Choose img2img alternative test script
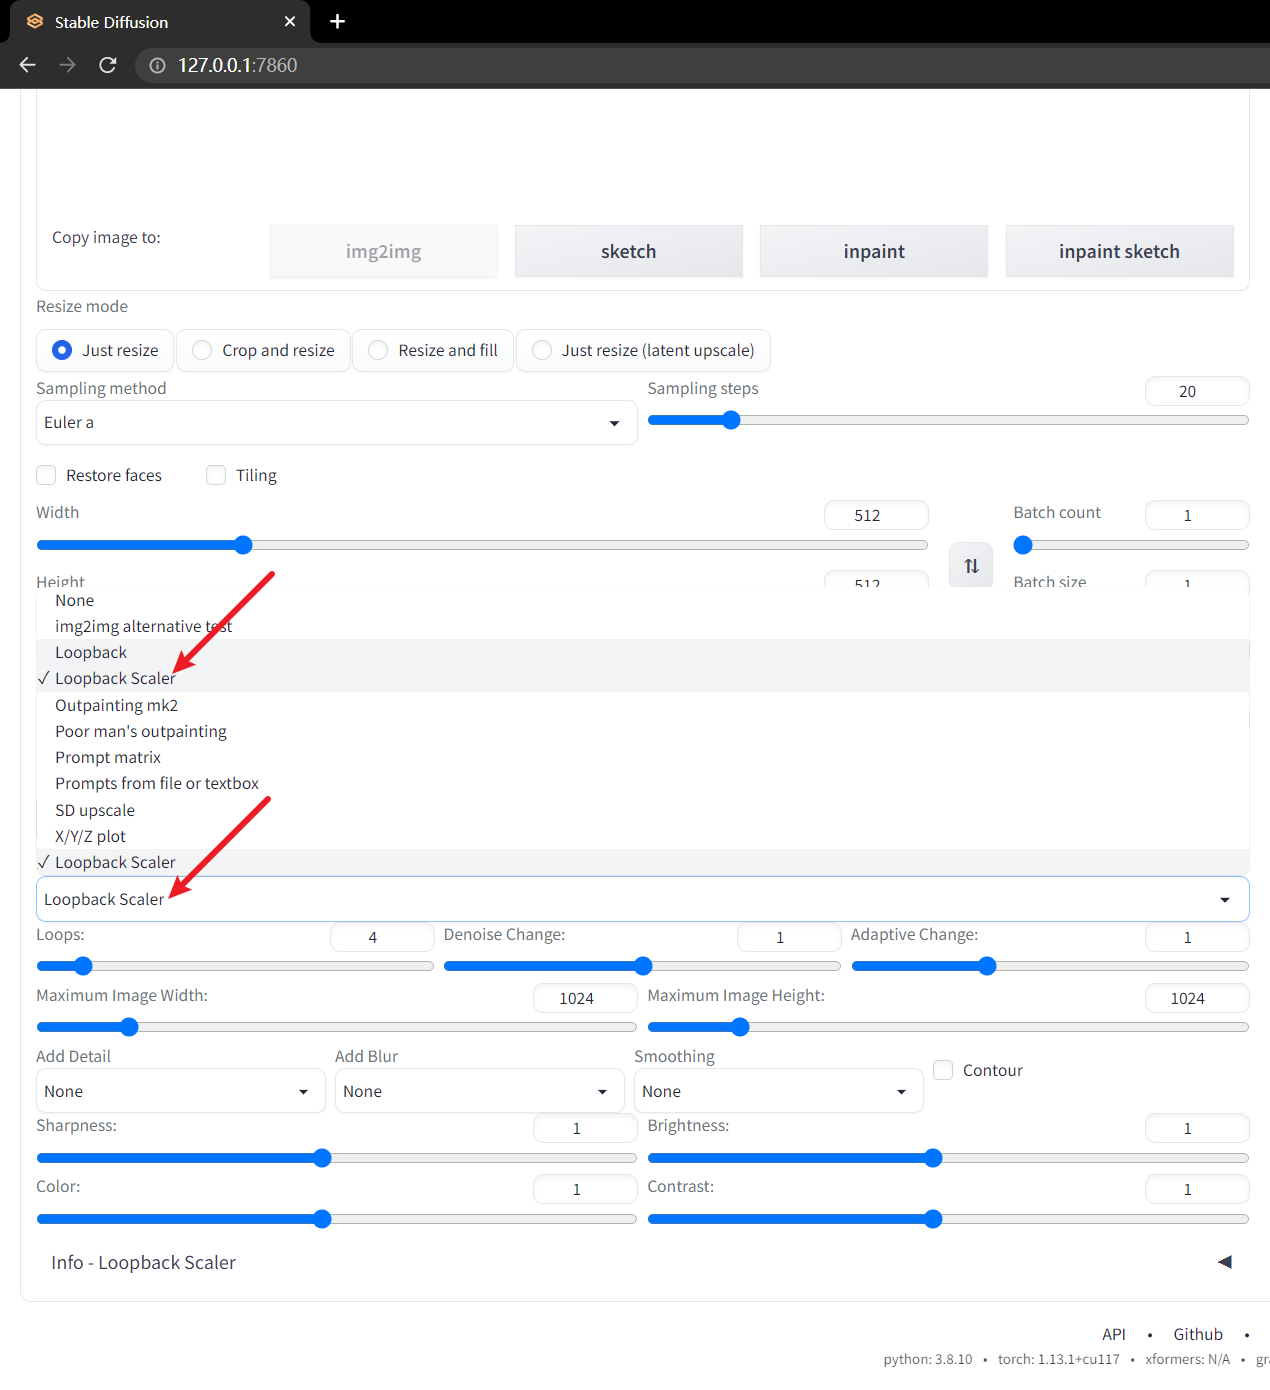 pyautogui.click(x=643, y=626)
